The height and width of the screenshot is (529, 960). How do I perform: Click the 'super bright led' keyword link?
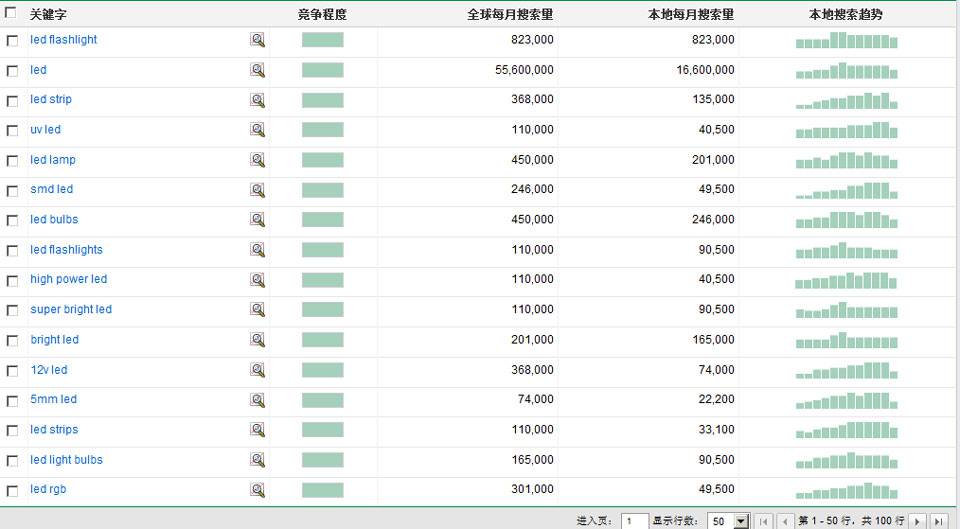71,310
